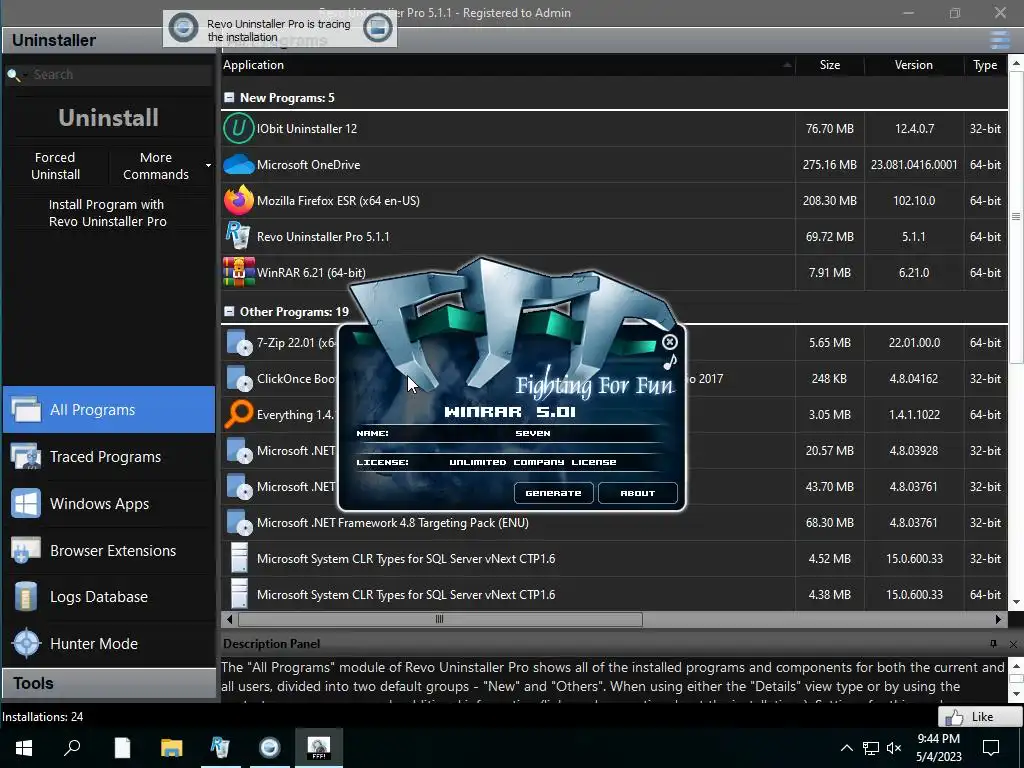Click the network tray icon

[871, 748]
